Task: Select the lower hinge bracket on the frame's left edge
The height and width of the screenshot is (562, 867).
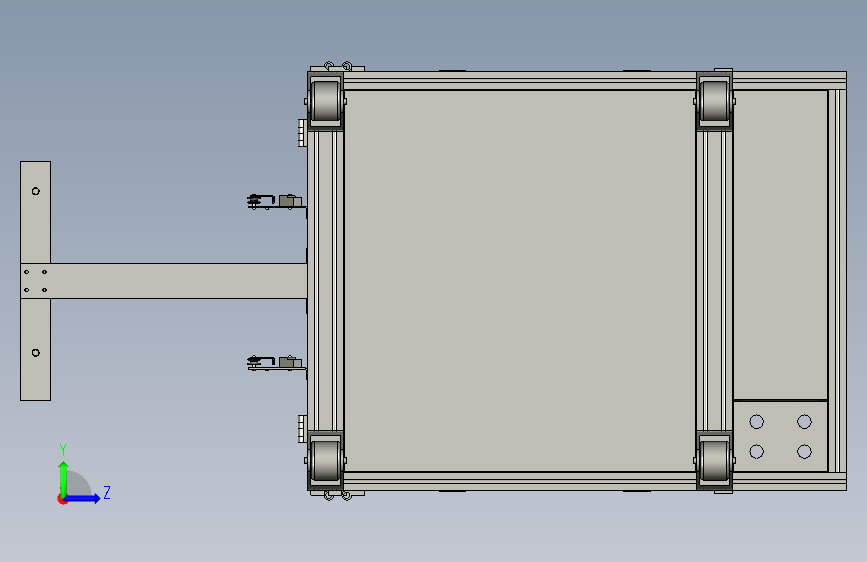Action: coord(302,429)
